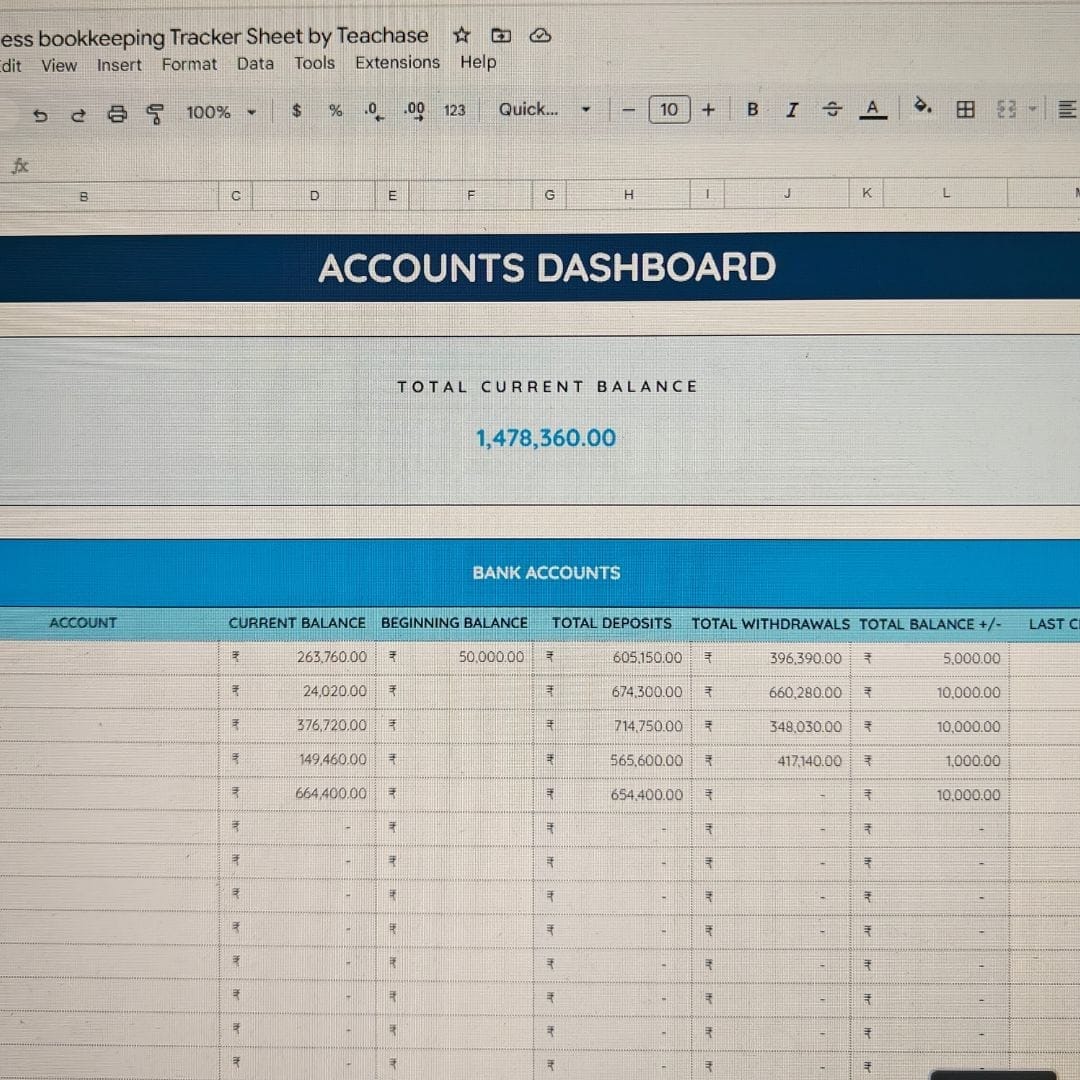This screenshot has height=1080, width=1080.
Task: Open the 123 number format menu
Action: pyautogui.click(x=454, y=110)
